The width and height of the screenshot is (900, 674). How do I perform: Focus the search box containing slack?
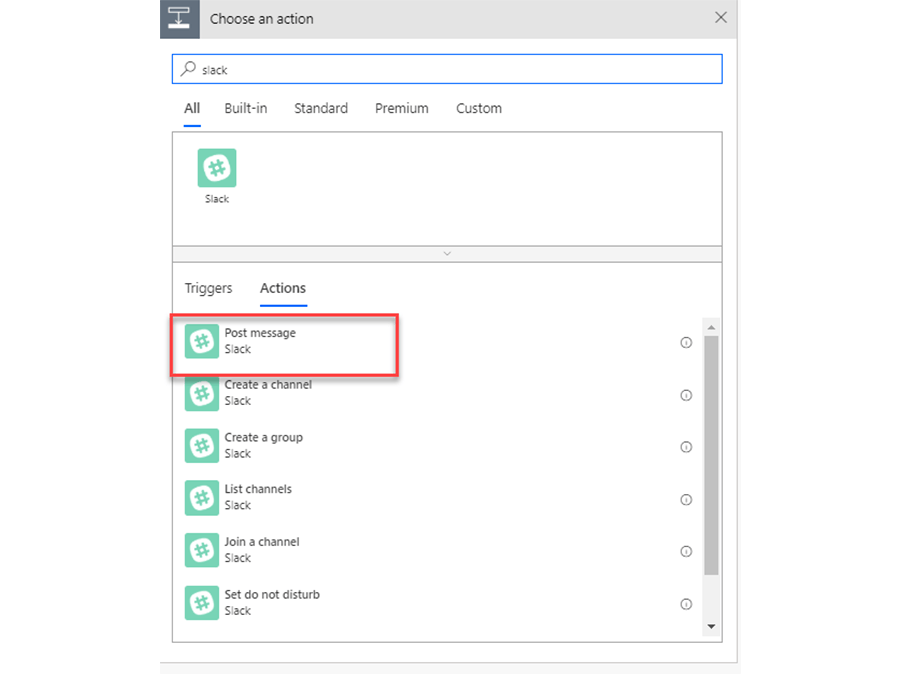(x=447, y=69)
